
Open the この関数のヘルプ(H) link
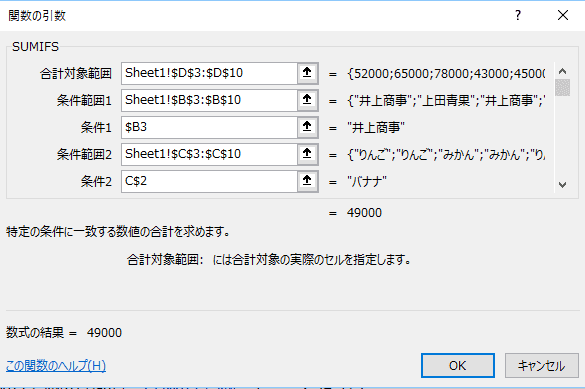[x=56, y=366]
